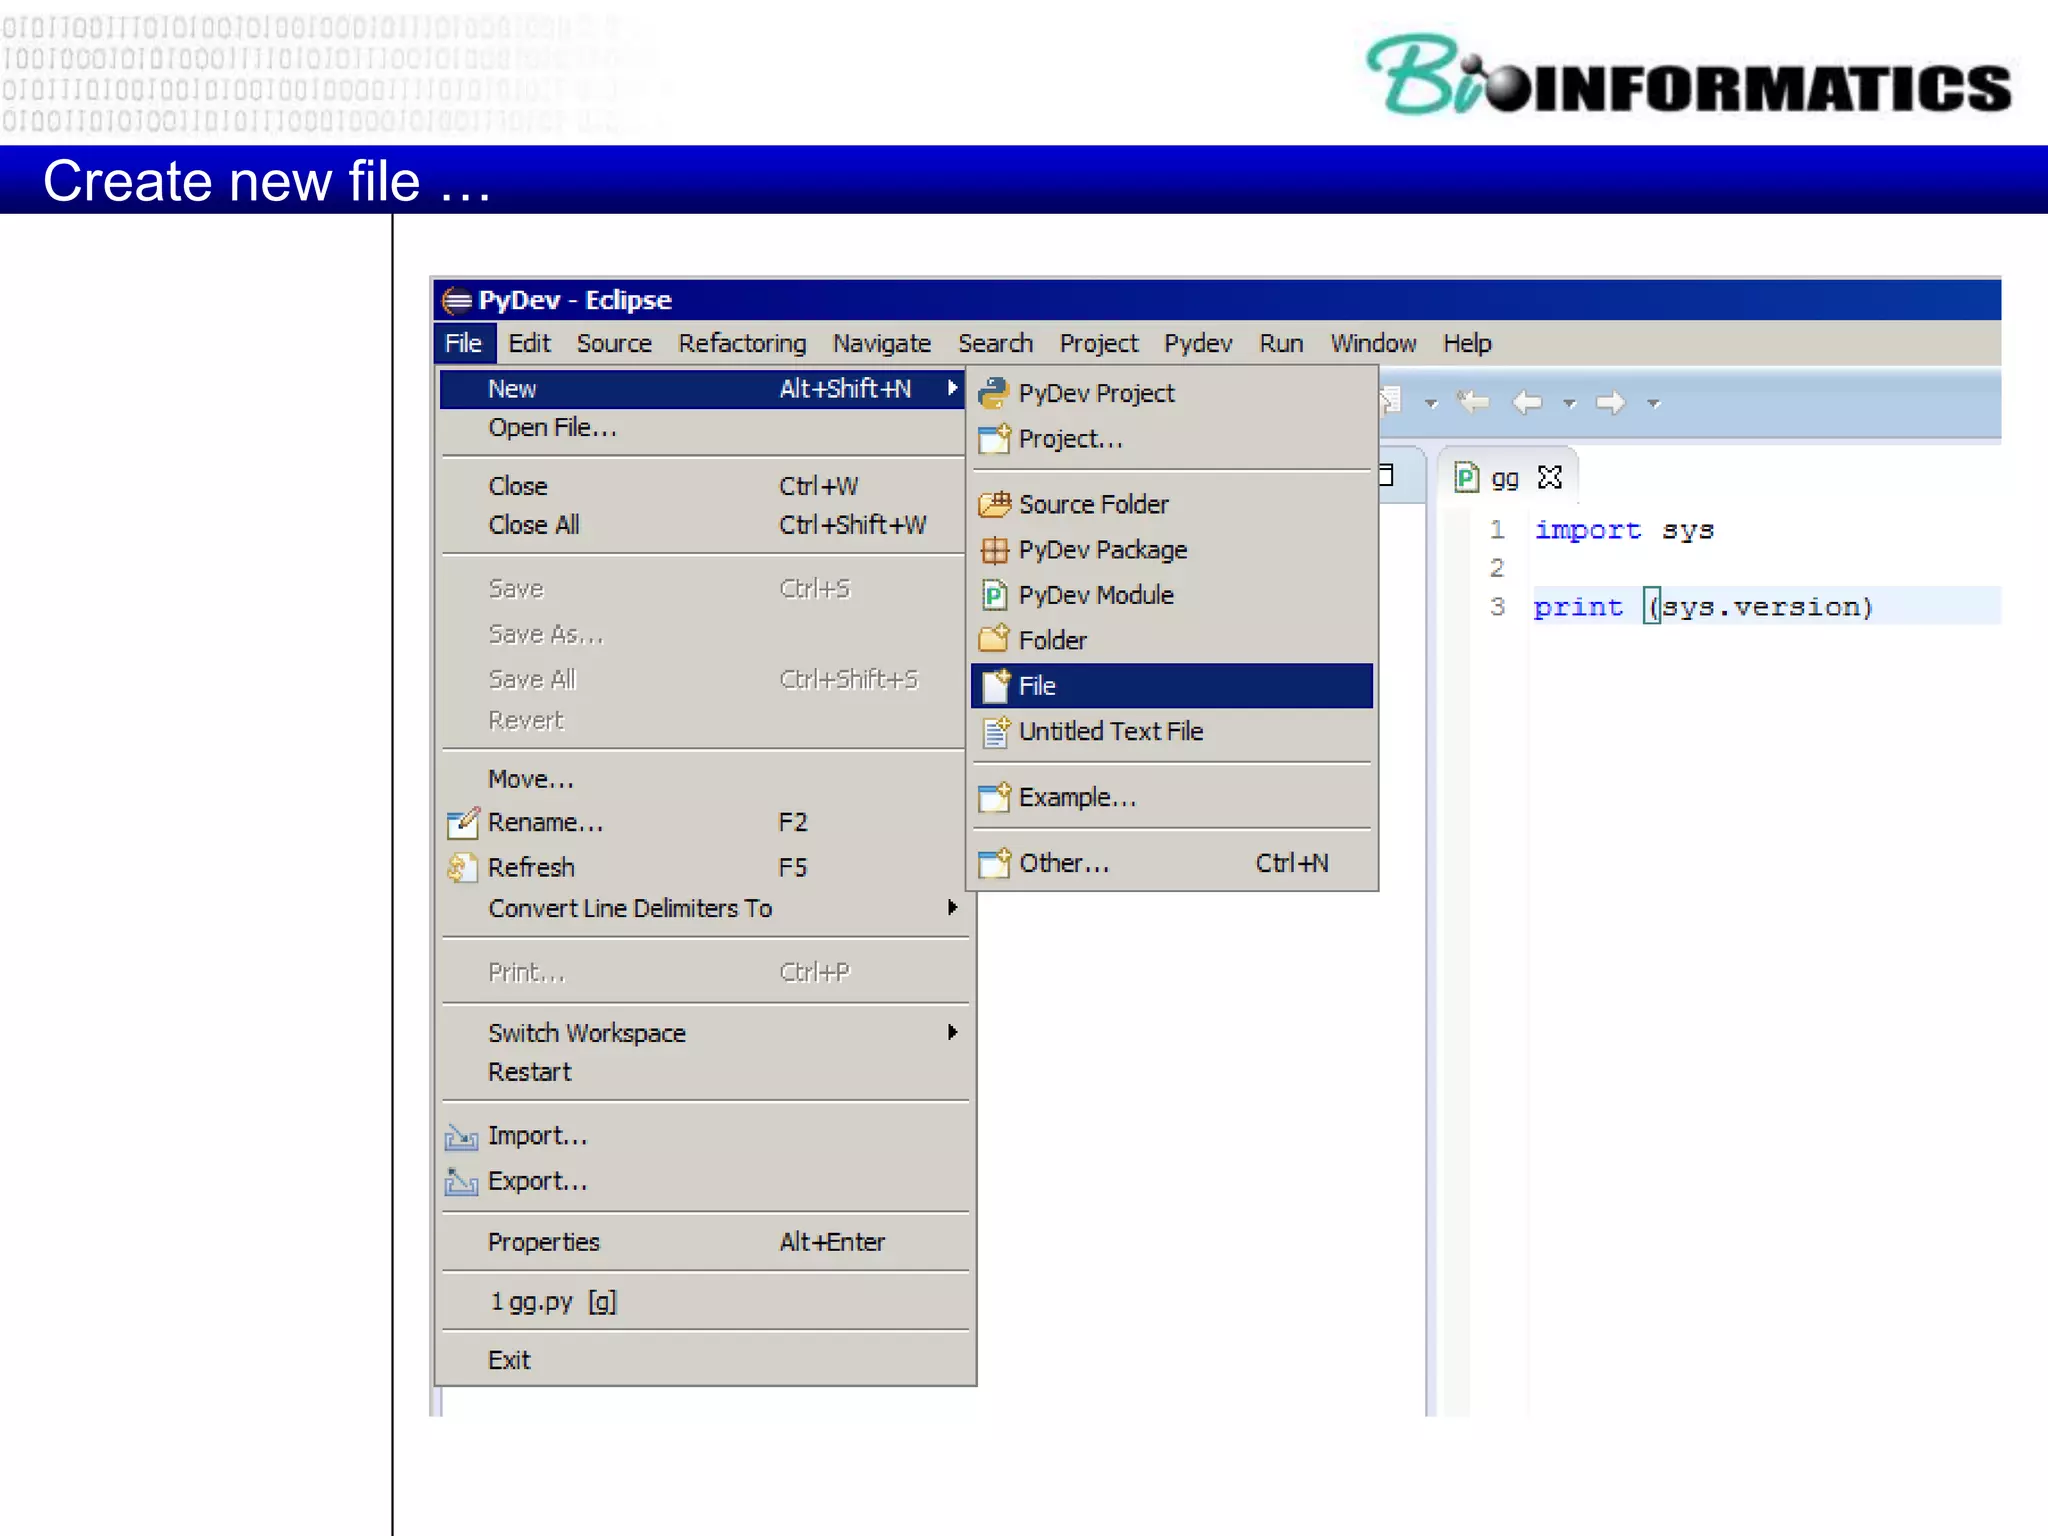Open the Edit menu
The image size is (2048, 1536).
click(529, 343)
